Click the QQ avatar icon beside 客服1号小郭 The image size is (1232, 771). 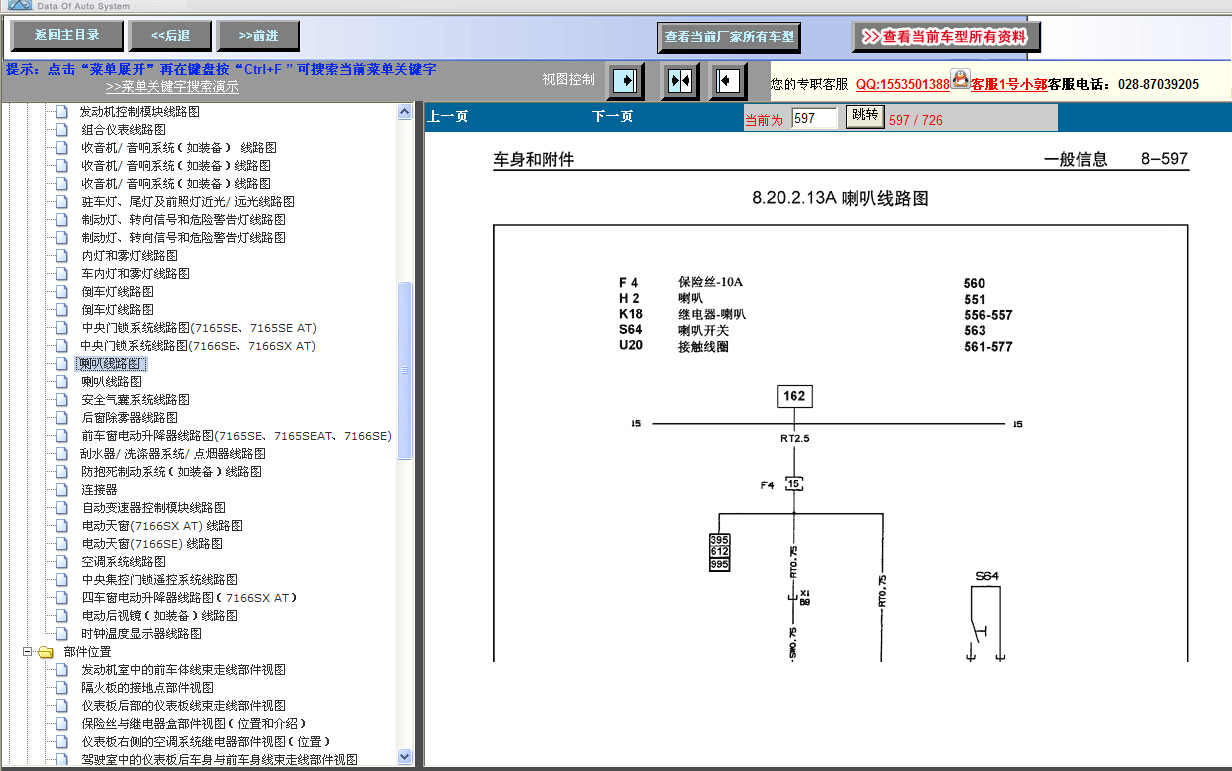tap(960, 78)
